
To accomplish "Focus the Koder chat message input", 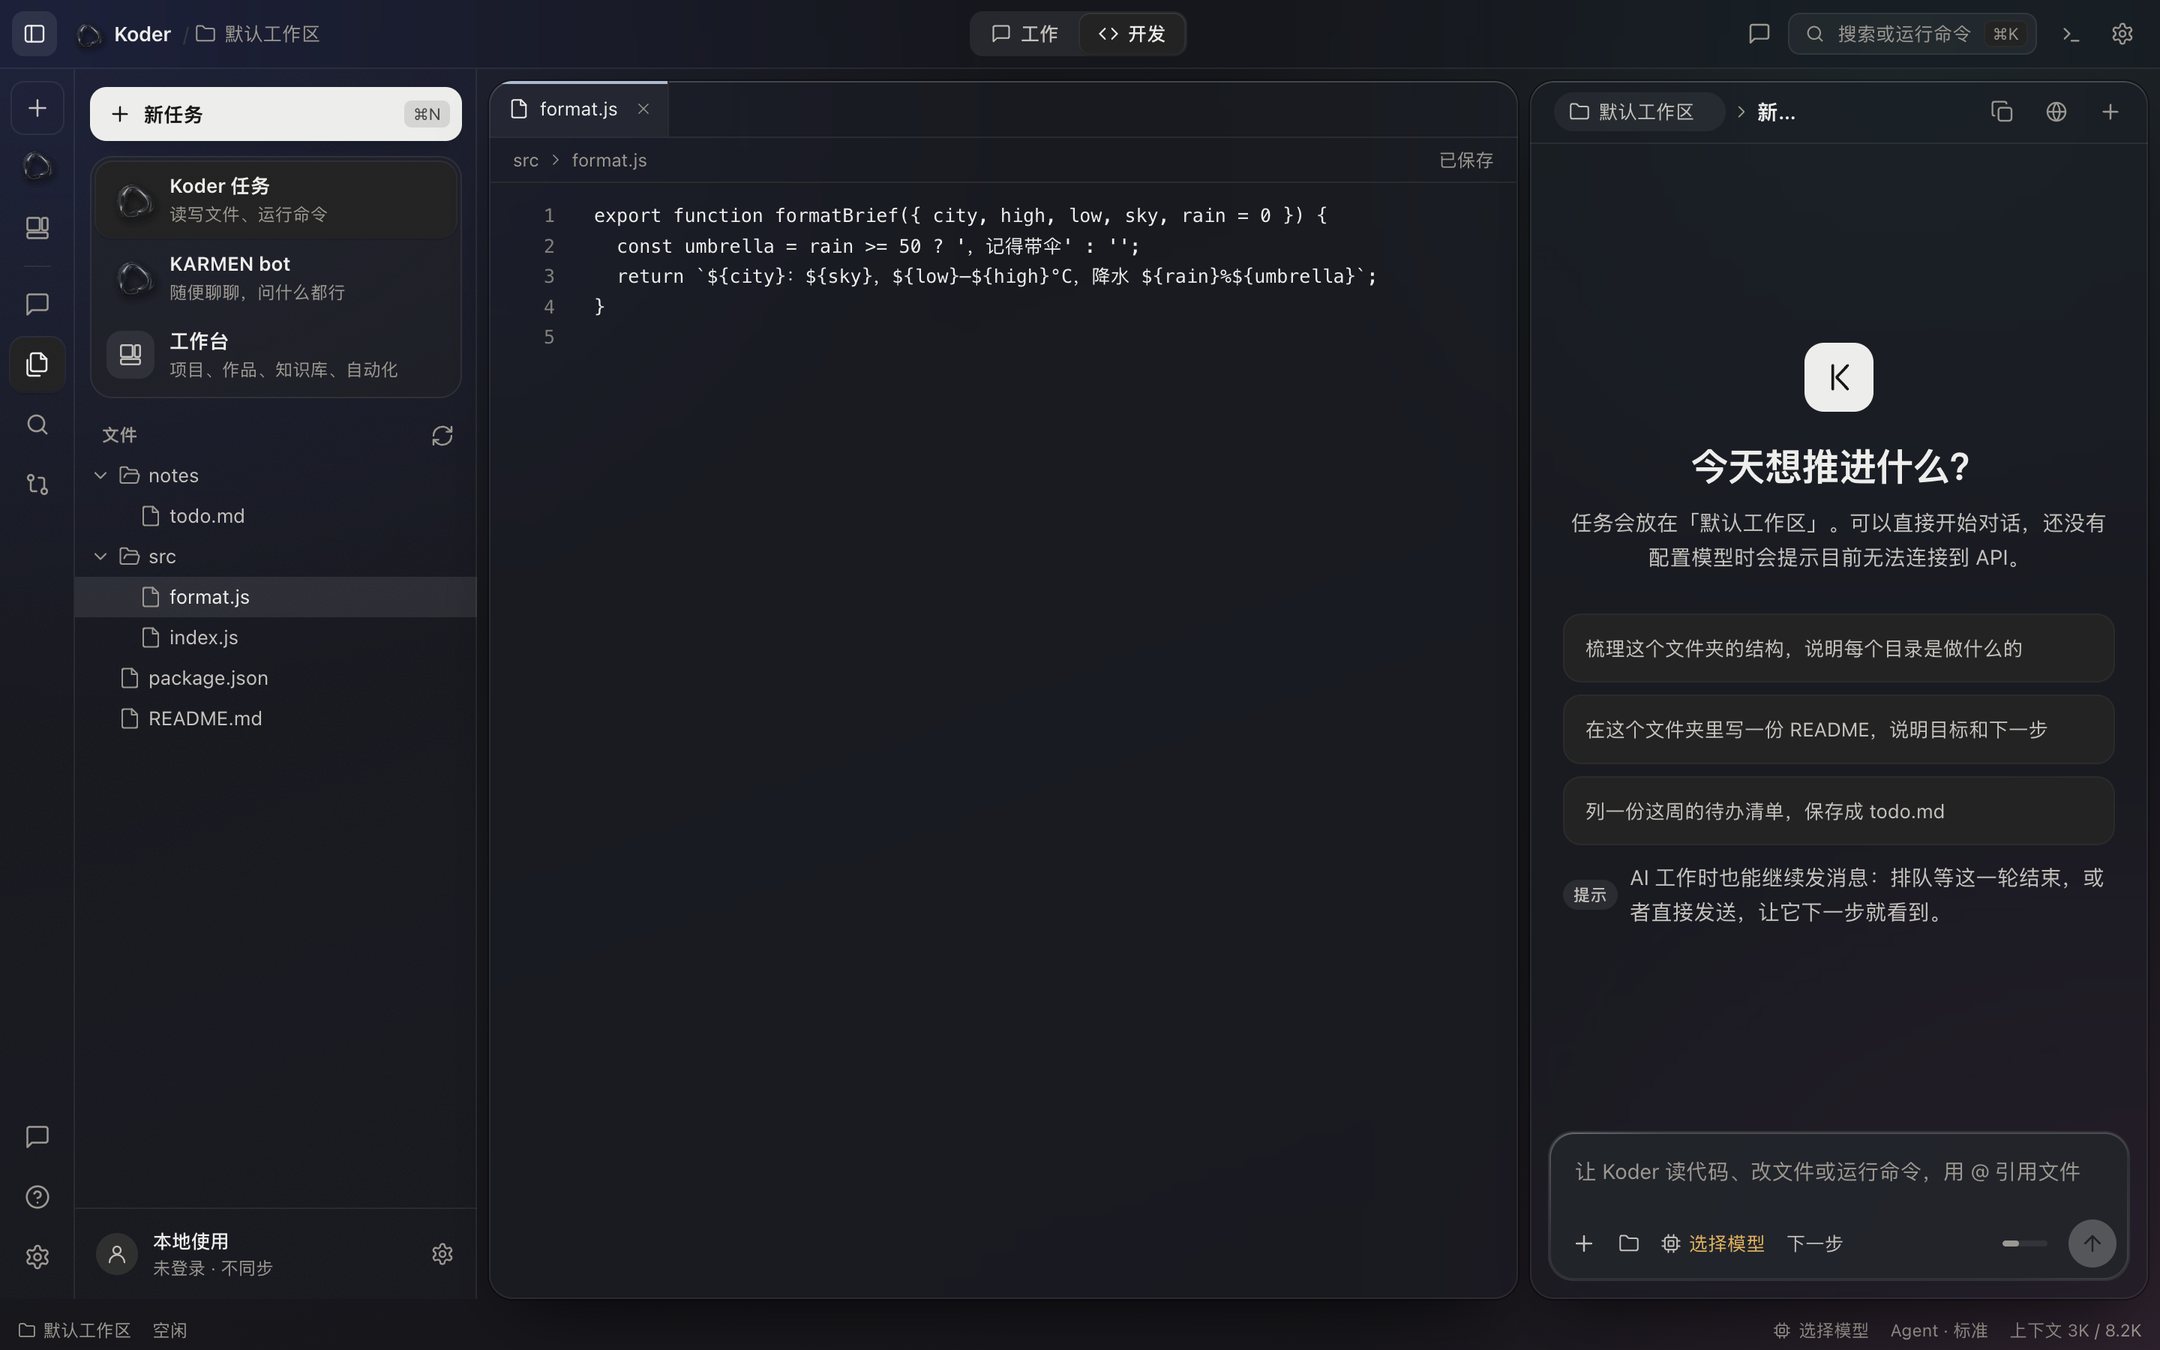I will point(1838,1172).
